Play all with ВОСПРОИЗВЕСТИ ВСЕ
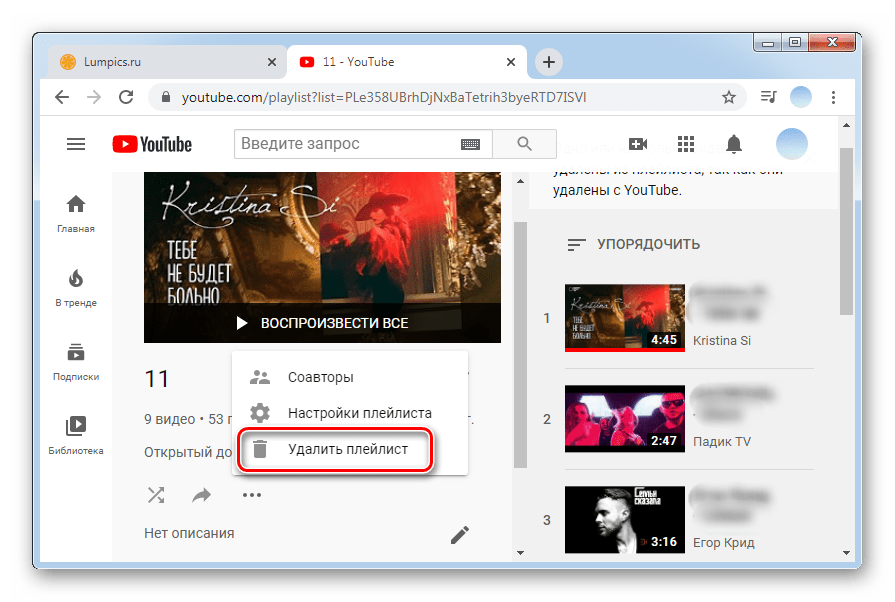This screenshot has width=895, height=602. tap(322, 323)
